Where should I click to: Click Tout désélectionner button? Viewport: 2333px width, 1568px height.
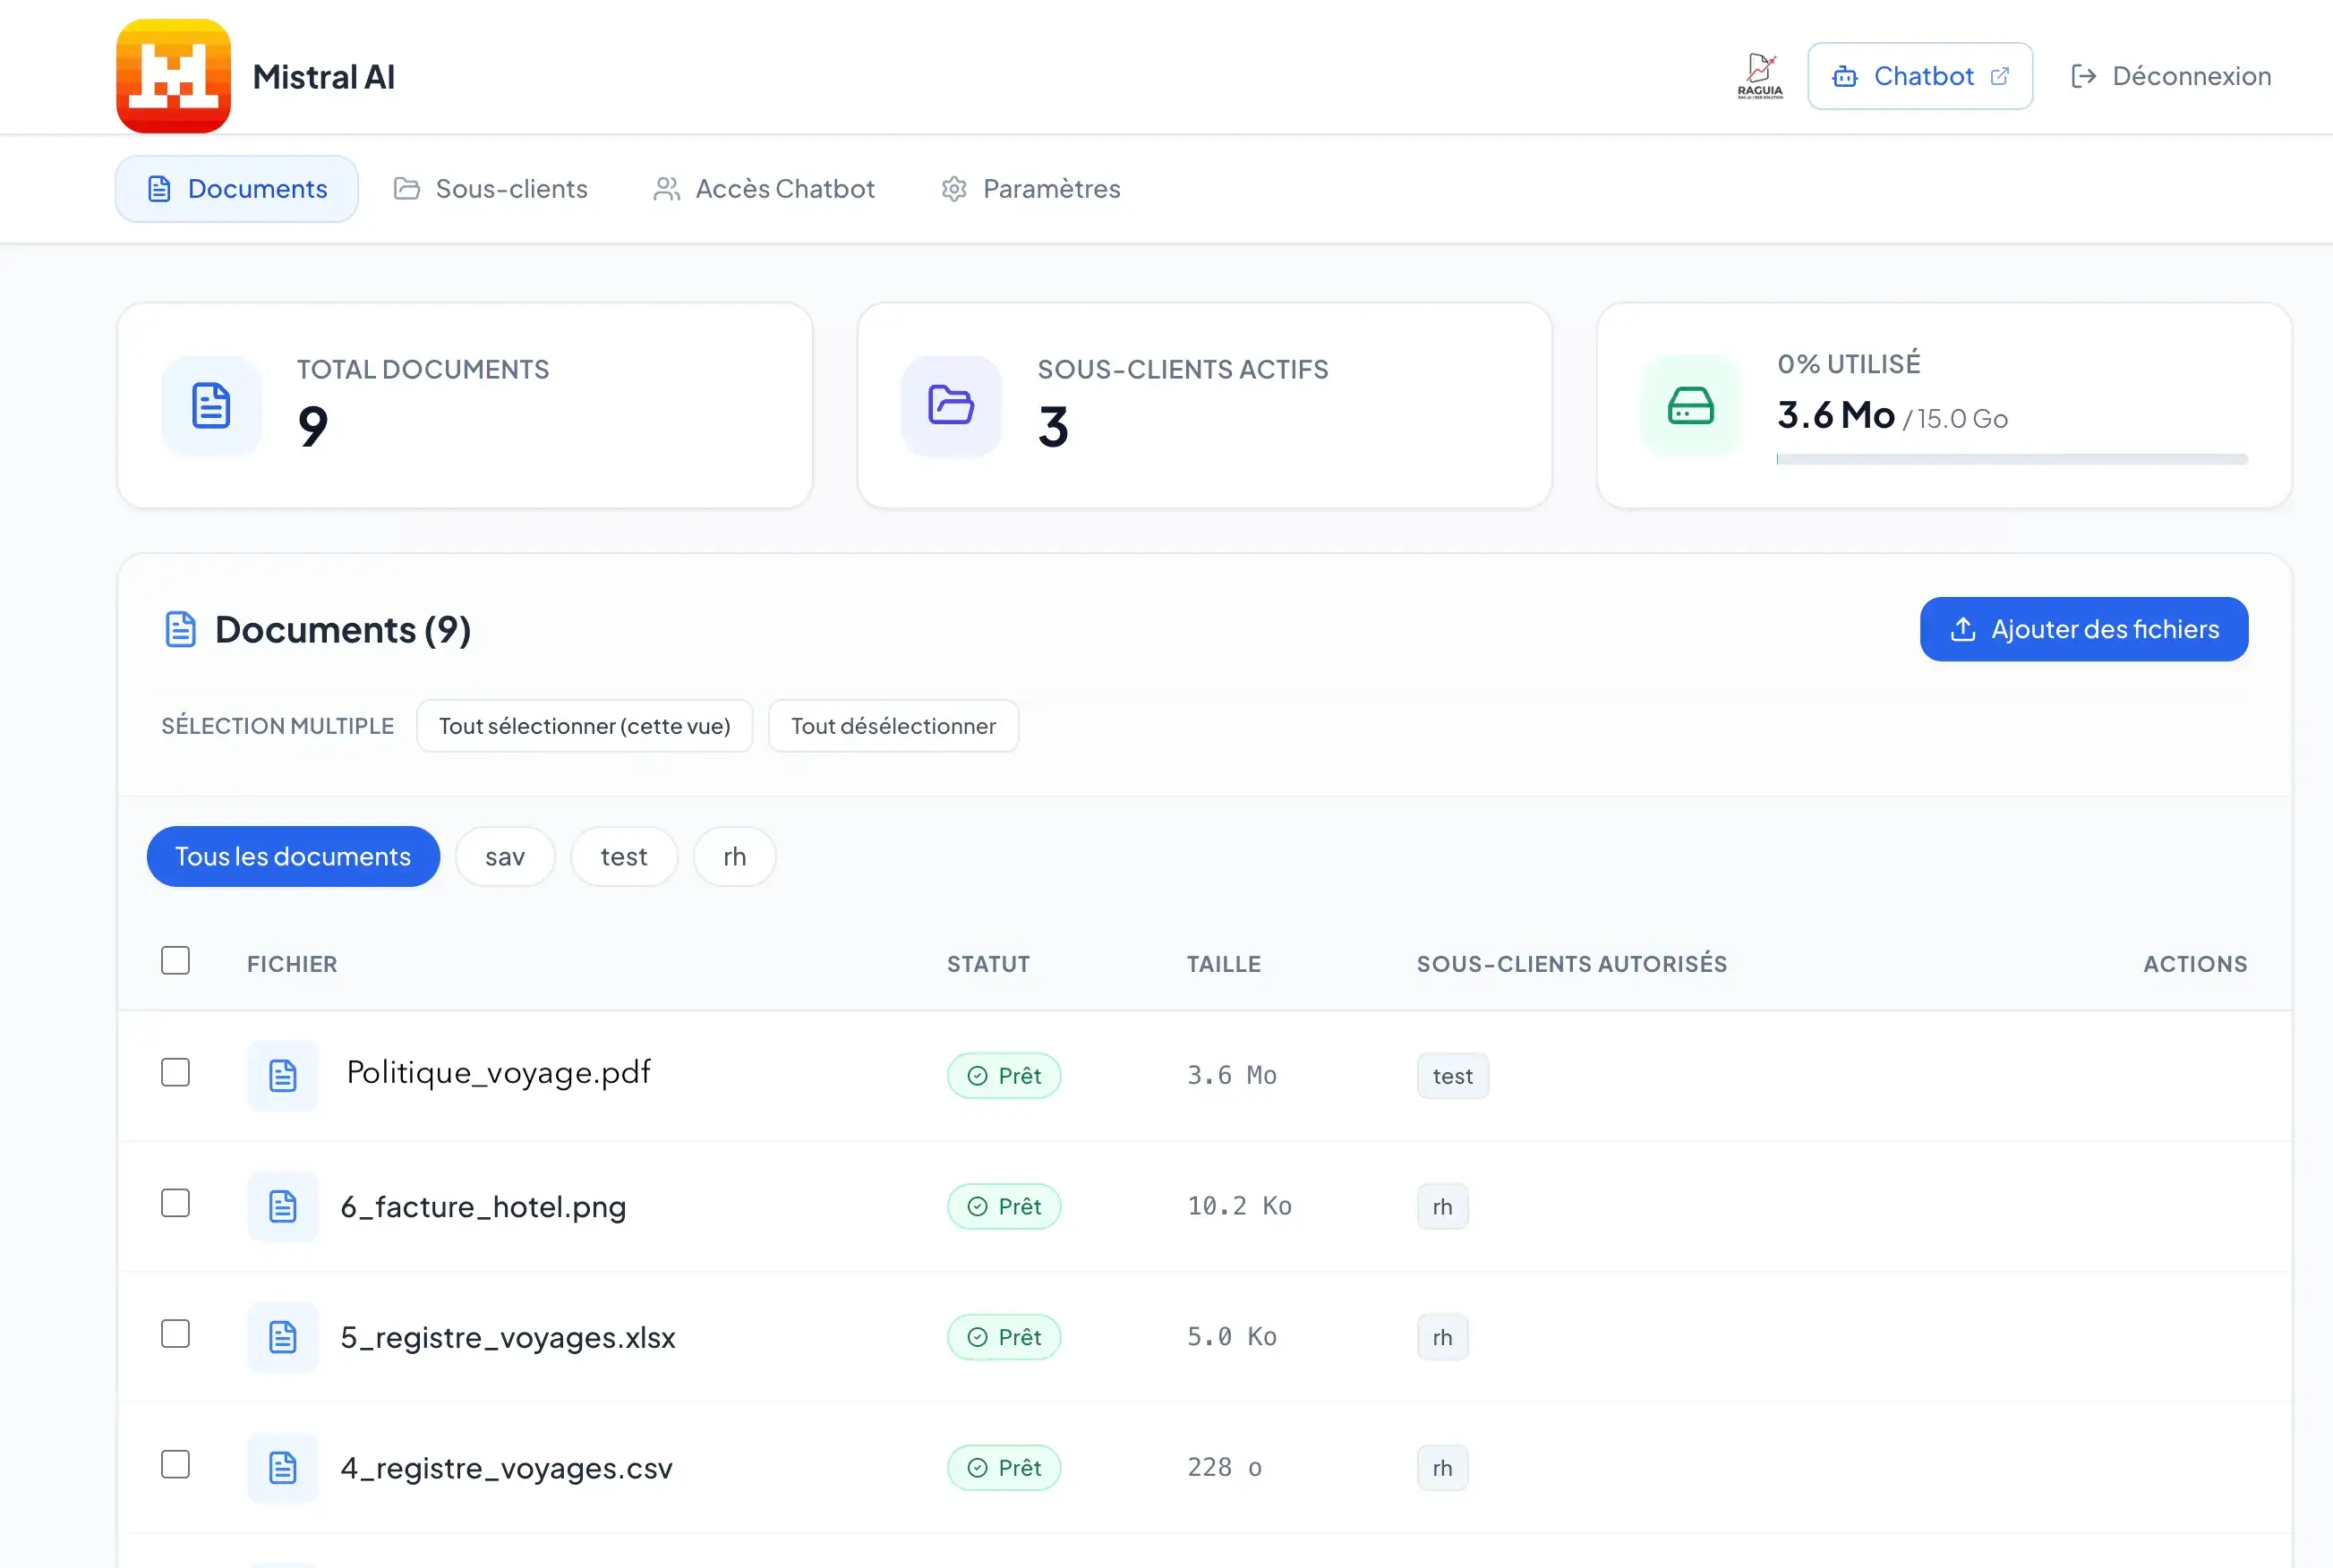pos(893,726)
